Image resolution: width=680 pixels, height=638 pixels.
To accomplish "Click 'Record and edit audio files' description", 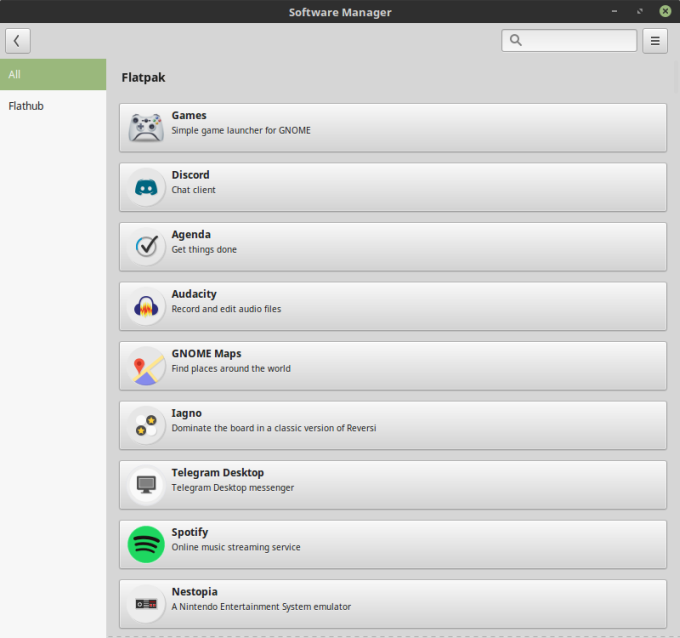I will [x=226, y=309].
